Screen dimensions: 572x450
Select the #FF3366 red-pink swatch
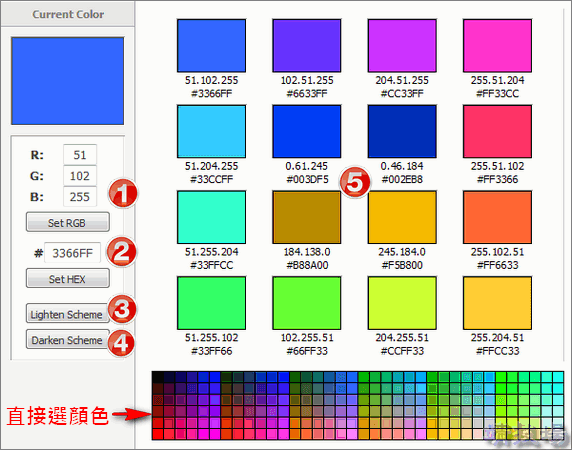tap(497, 131)
